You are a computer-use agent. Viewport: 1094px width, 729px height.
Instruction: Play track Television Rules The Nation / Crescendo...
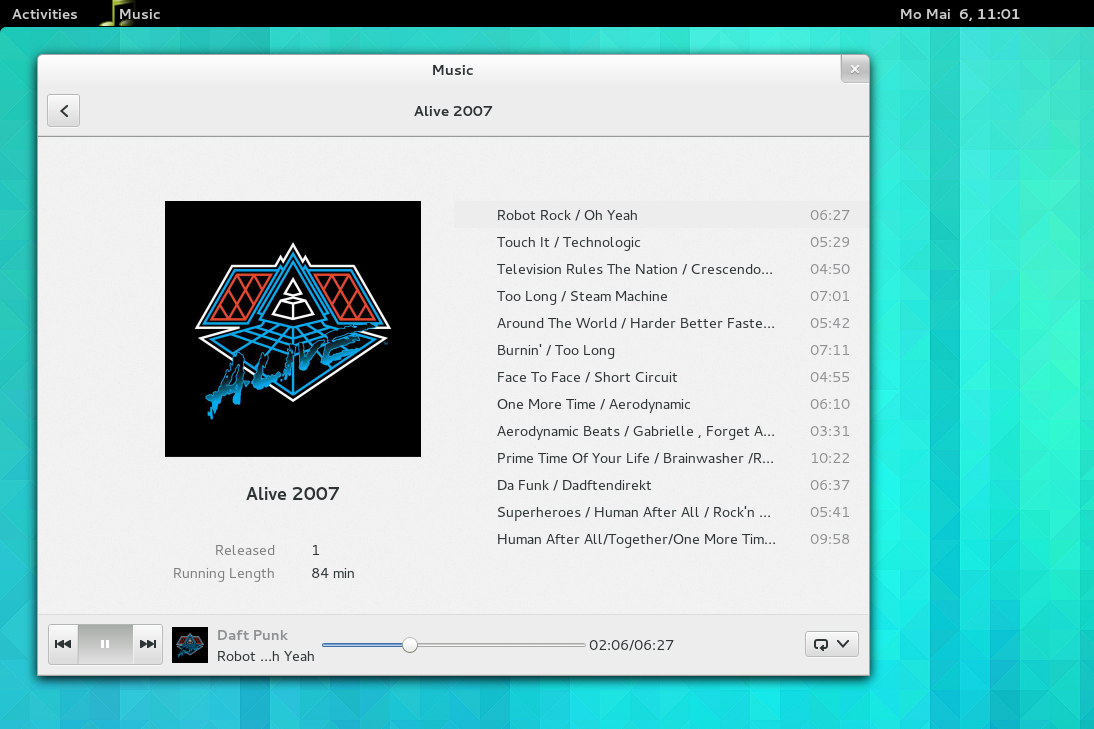661,269
